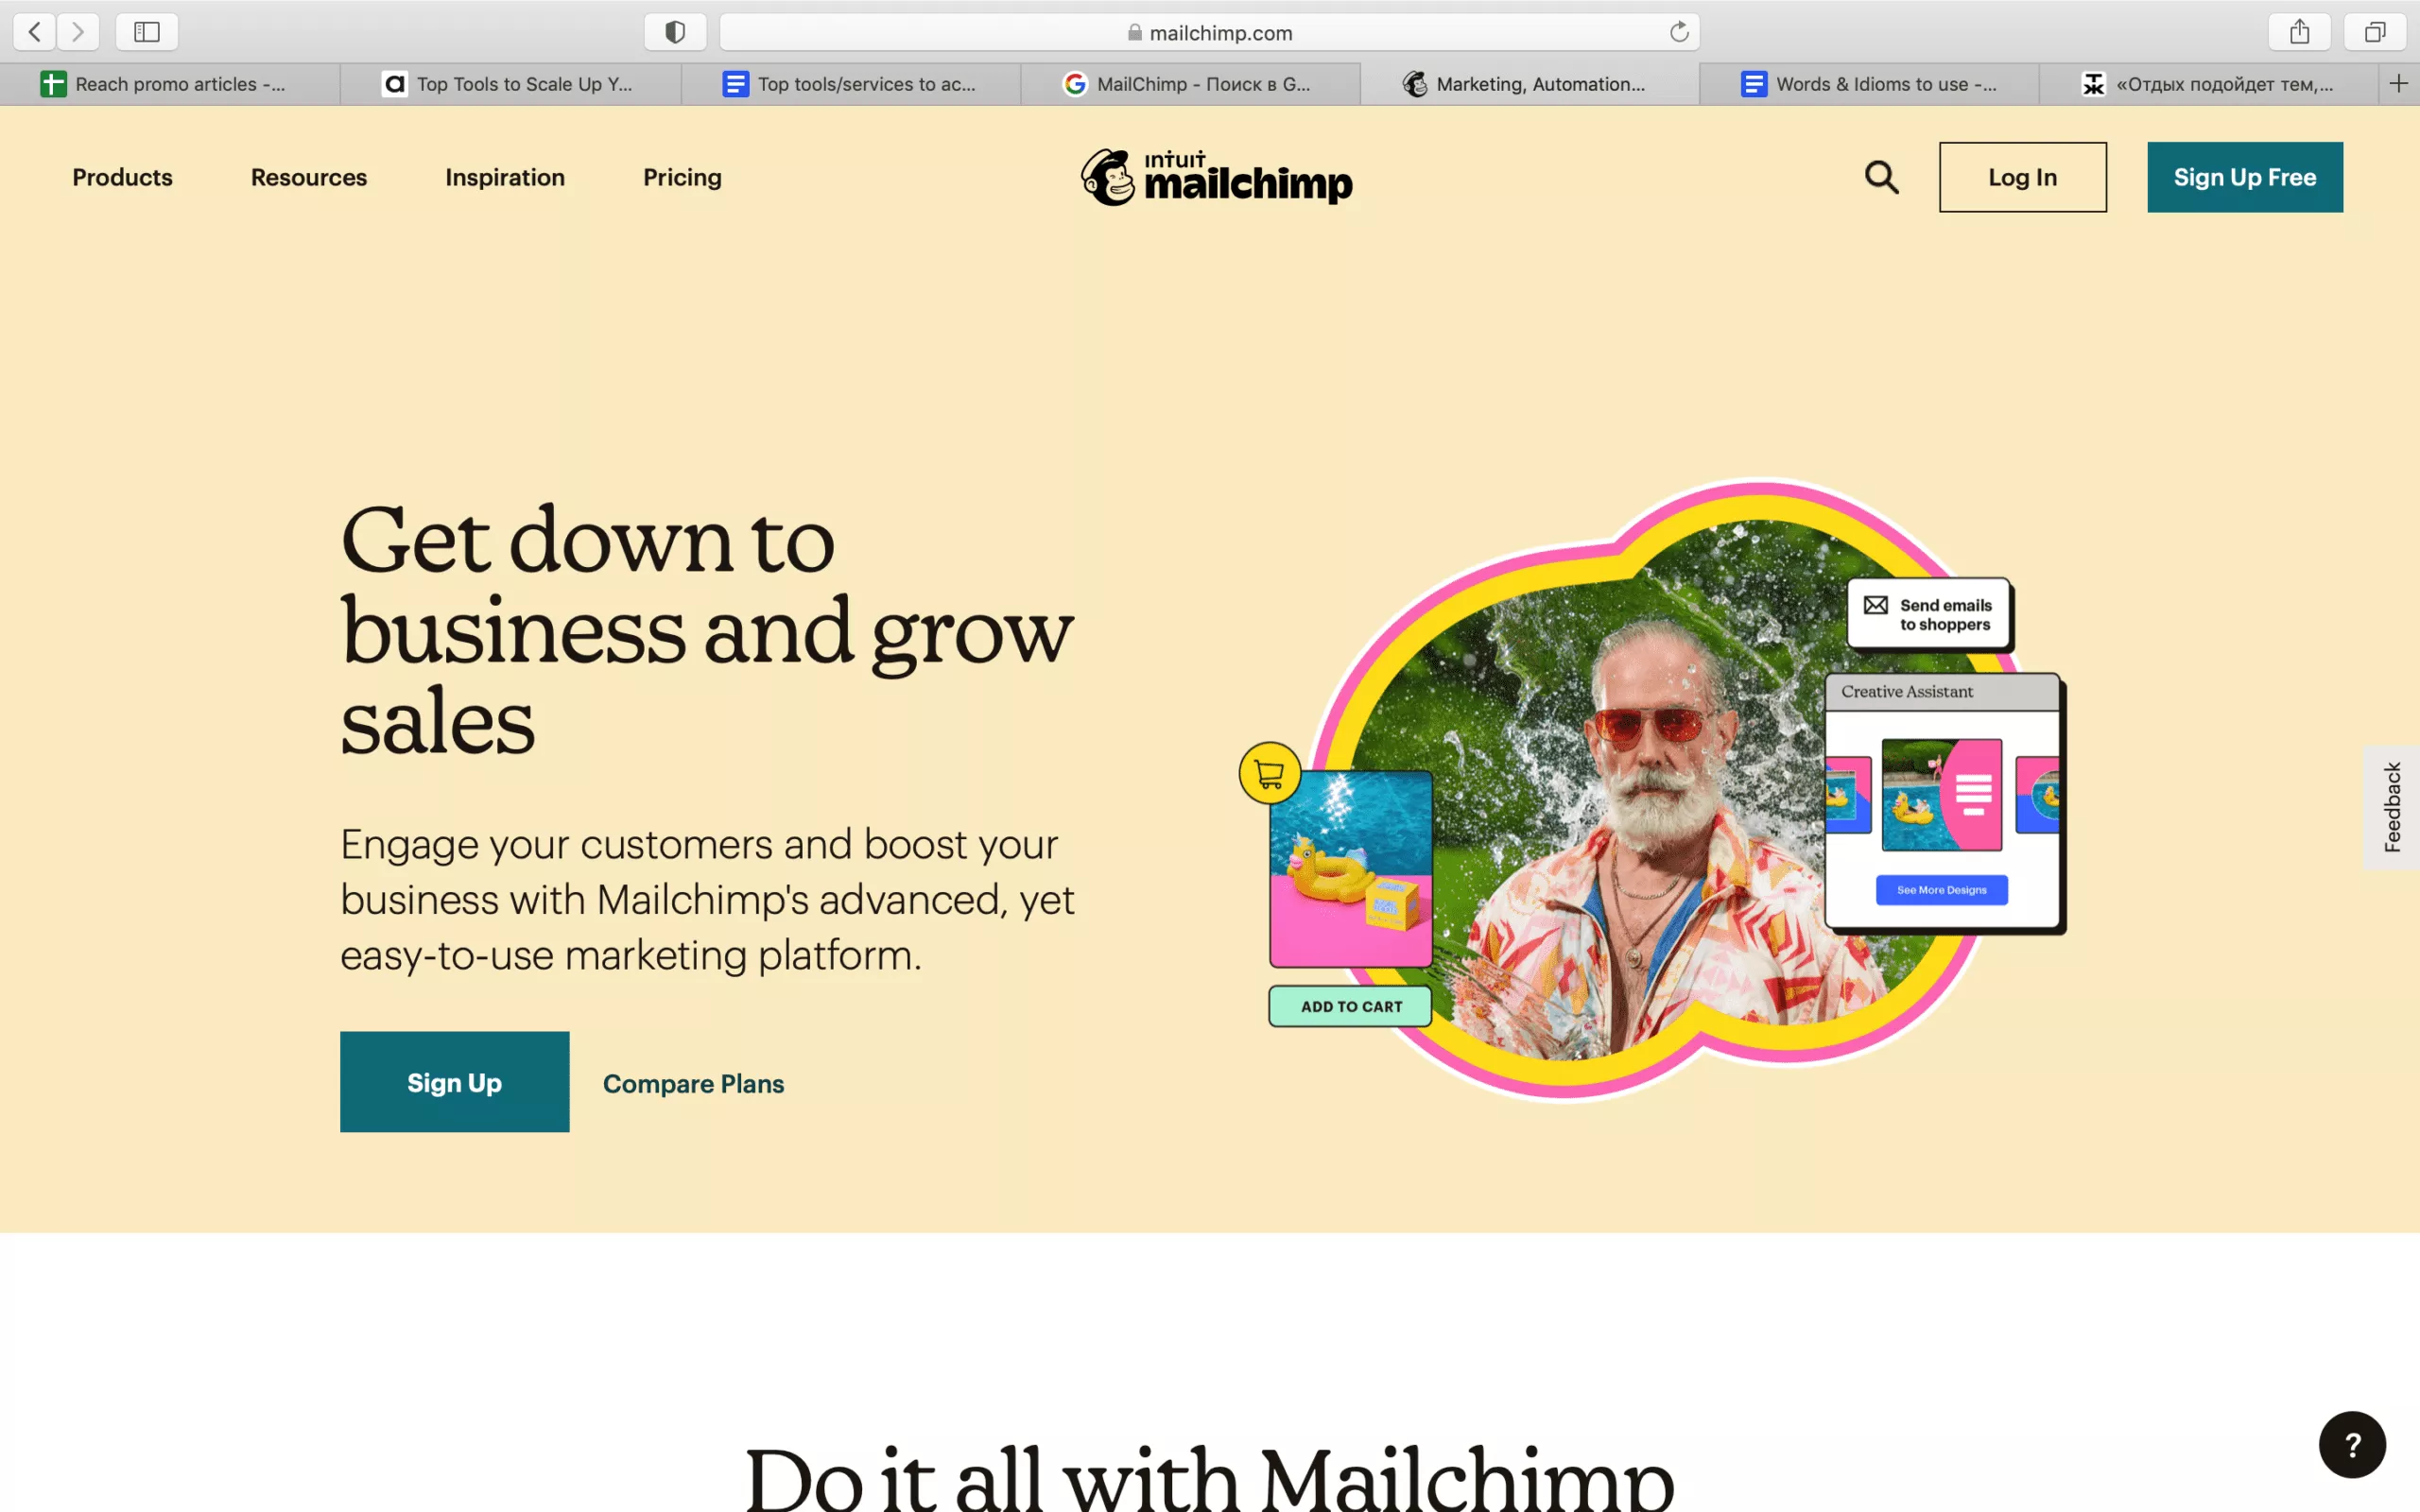Expand the Products menu
Screen dimensions: 2420x1512
[x=122, y=177]
